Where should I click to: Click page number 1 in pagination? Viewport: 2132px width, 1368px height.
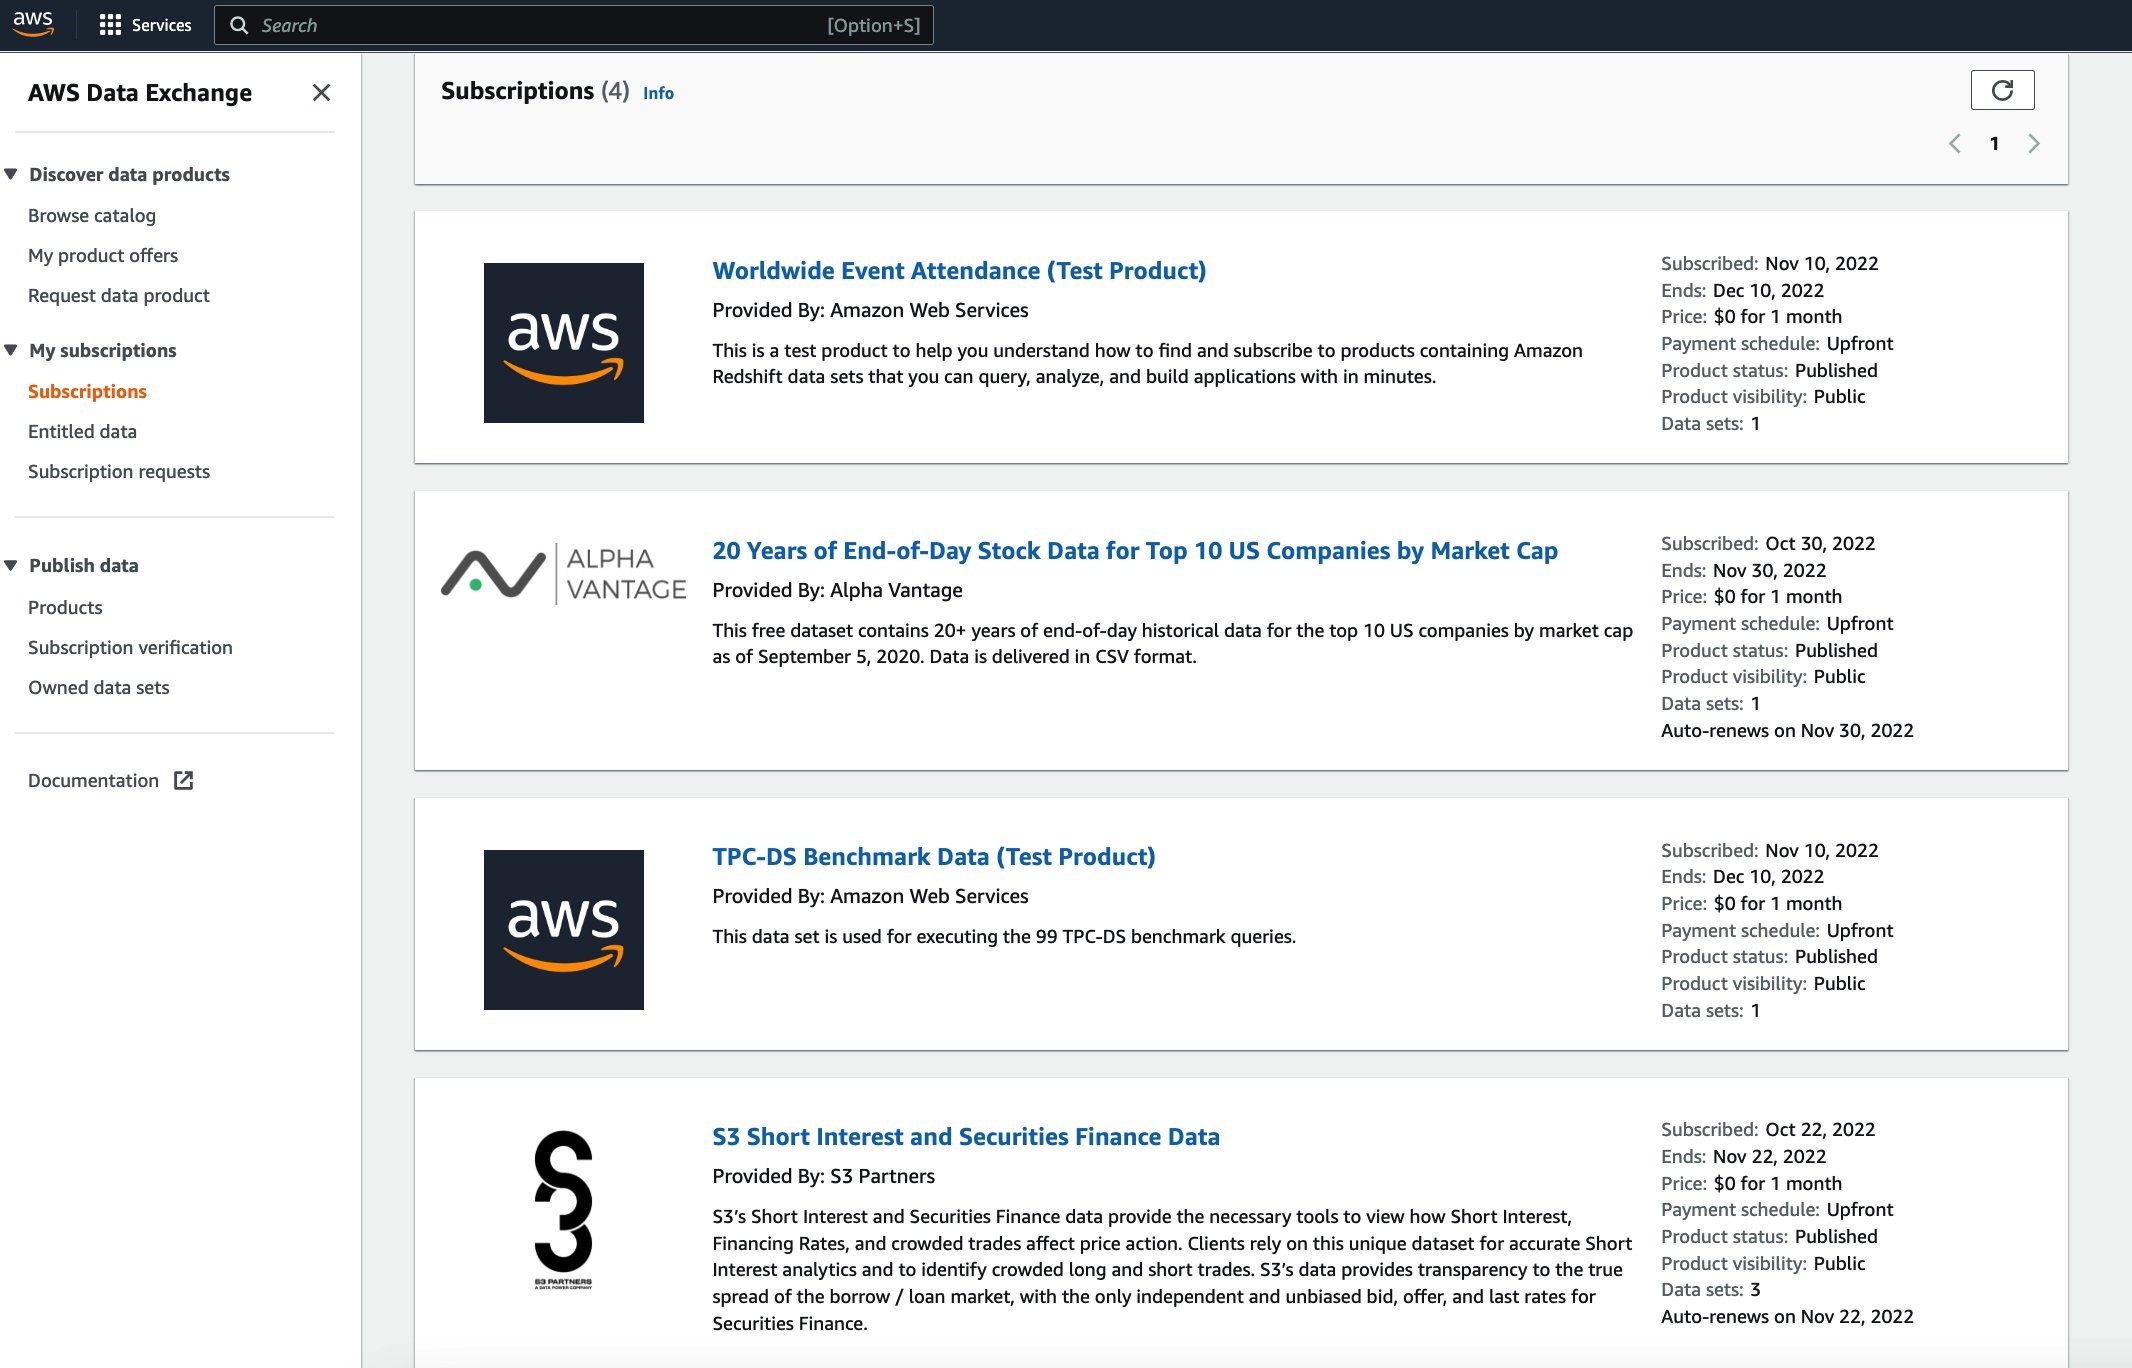click(x=1994, y=144)
